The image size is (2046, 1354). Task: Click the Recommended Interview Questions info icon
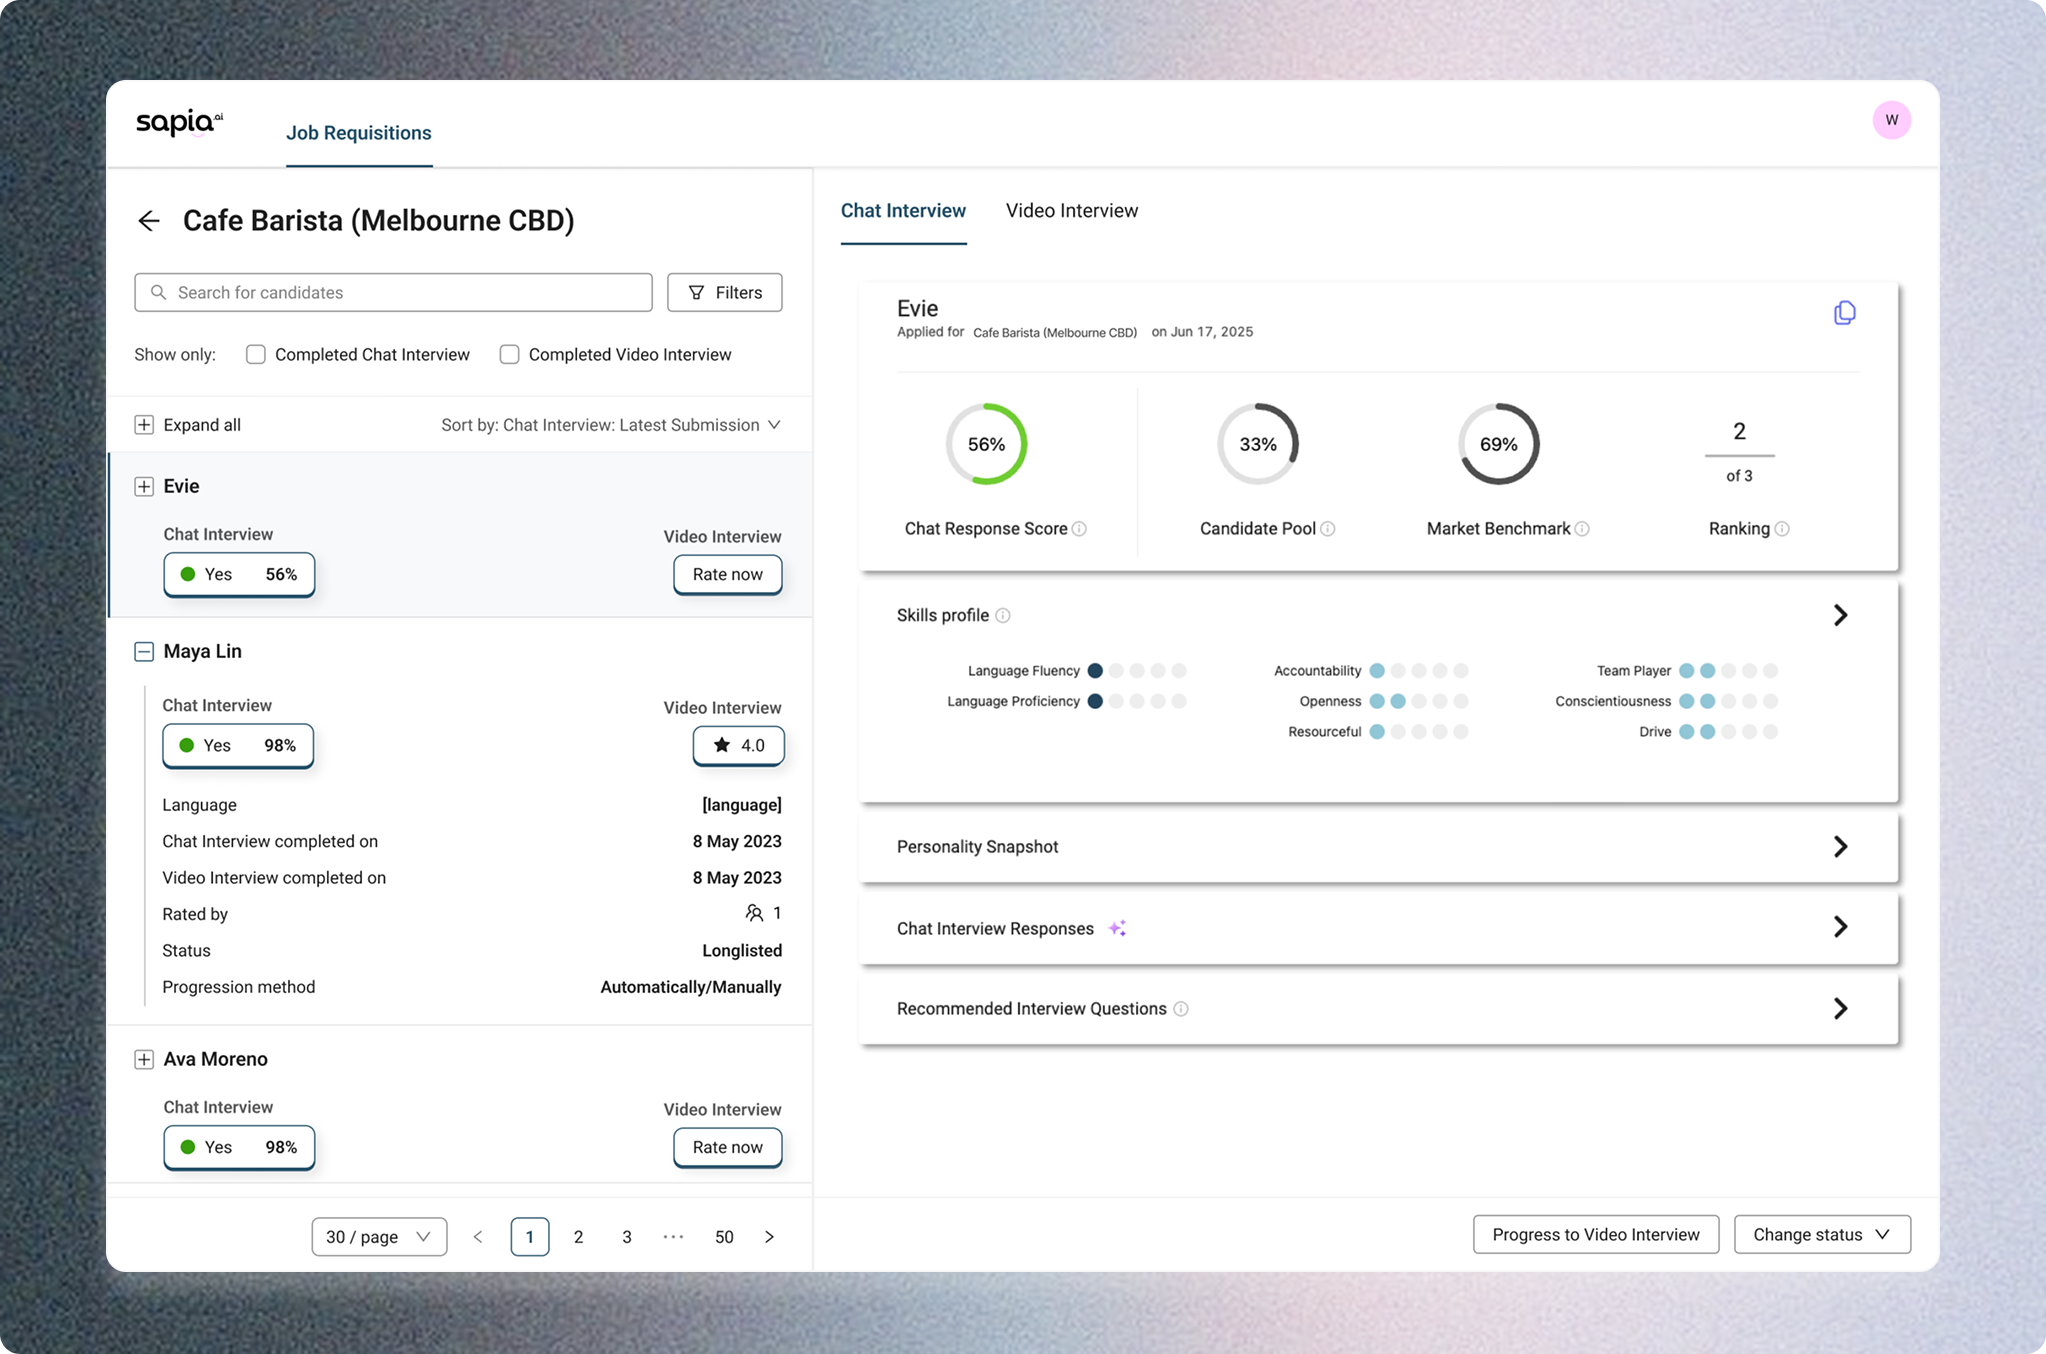[x=1181, y=1009]
